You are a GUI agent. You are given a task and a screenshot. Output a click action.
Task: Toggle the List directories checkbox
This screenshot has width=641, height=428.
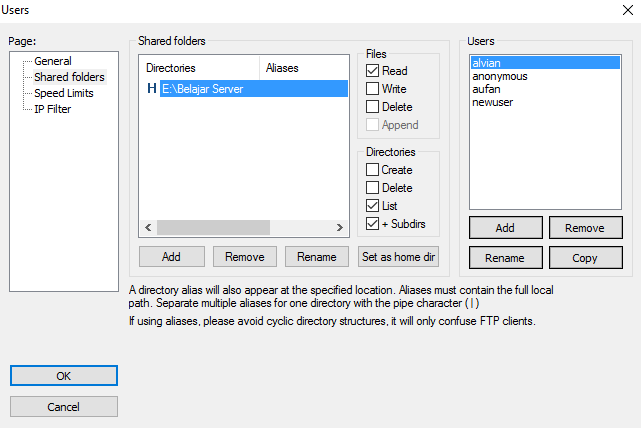coord(373,205)
